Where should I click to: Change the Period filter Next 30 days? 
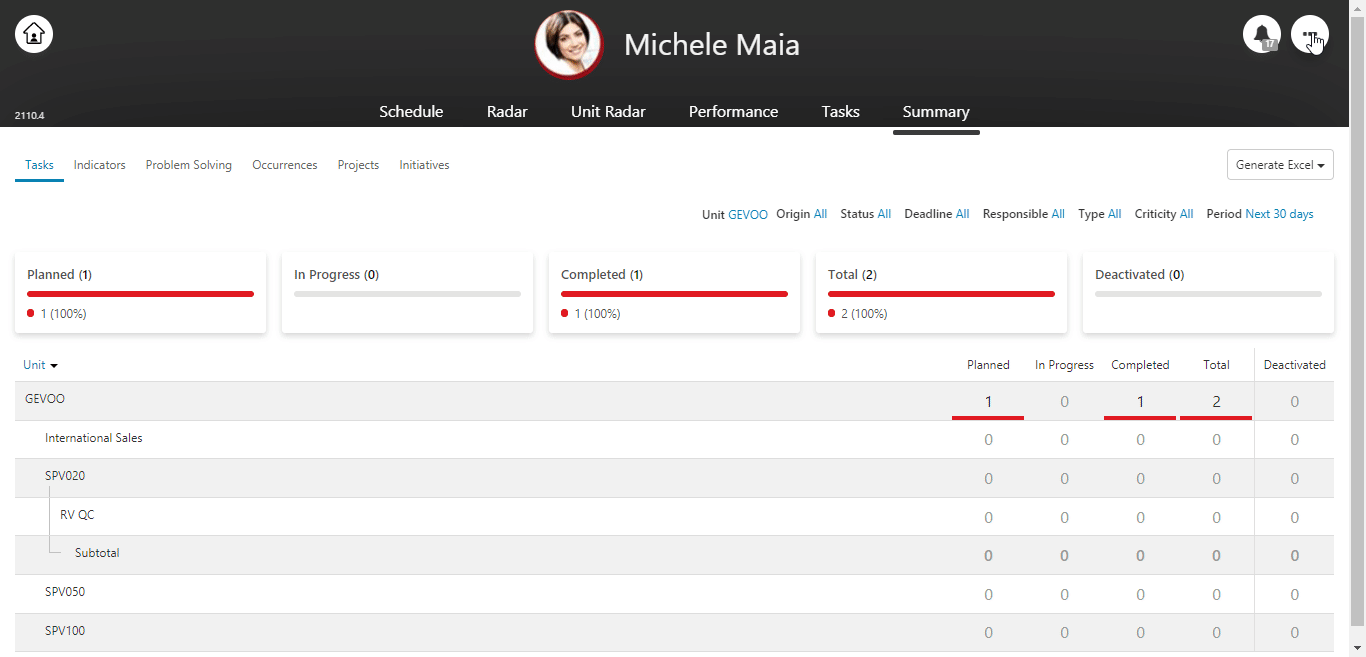[x=1279, y=214]
